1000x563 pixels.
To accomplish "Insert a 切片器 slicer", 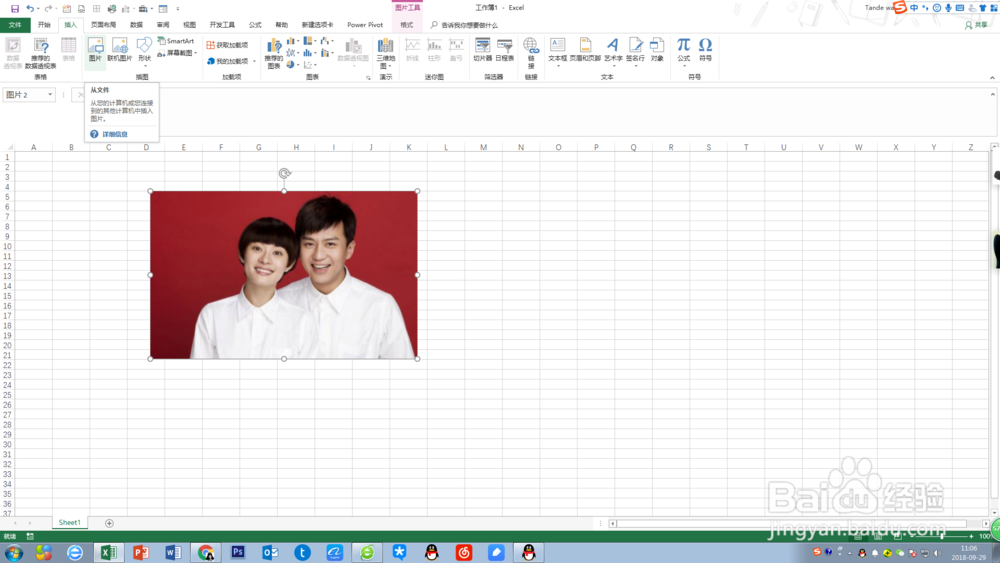I will tap(483, 50).
